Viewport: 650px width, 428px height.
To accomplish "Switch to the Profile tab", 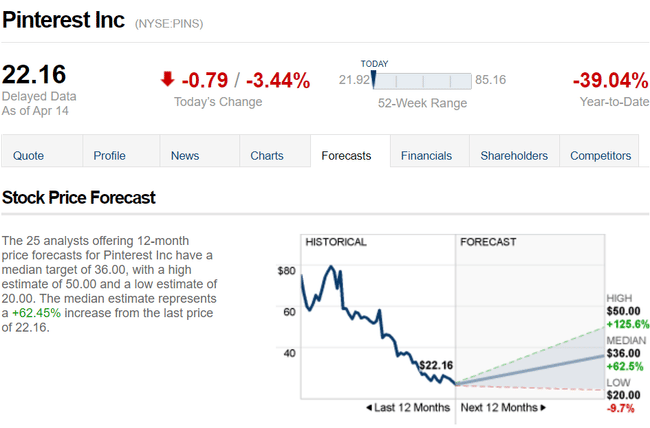I will [109, 155].
